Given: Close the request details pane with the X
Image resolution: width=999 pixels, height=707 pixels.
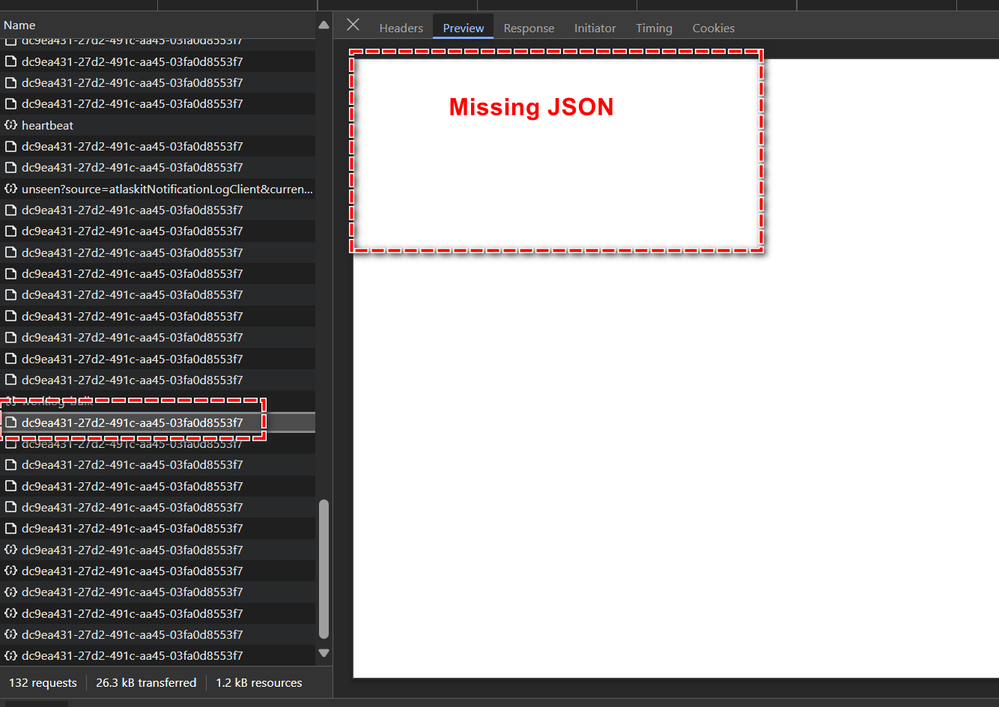Looking at the screenshot, I should coord(352,27).
